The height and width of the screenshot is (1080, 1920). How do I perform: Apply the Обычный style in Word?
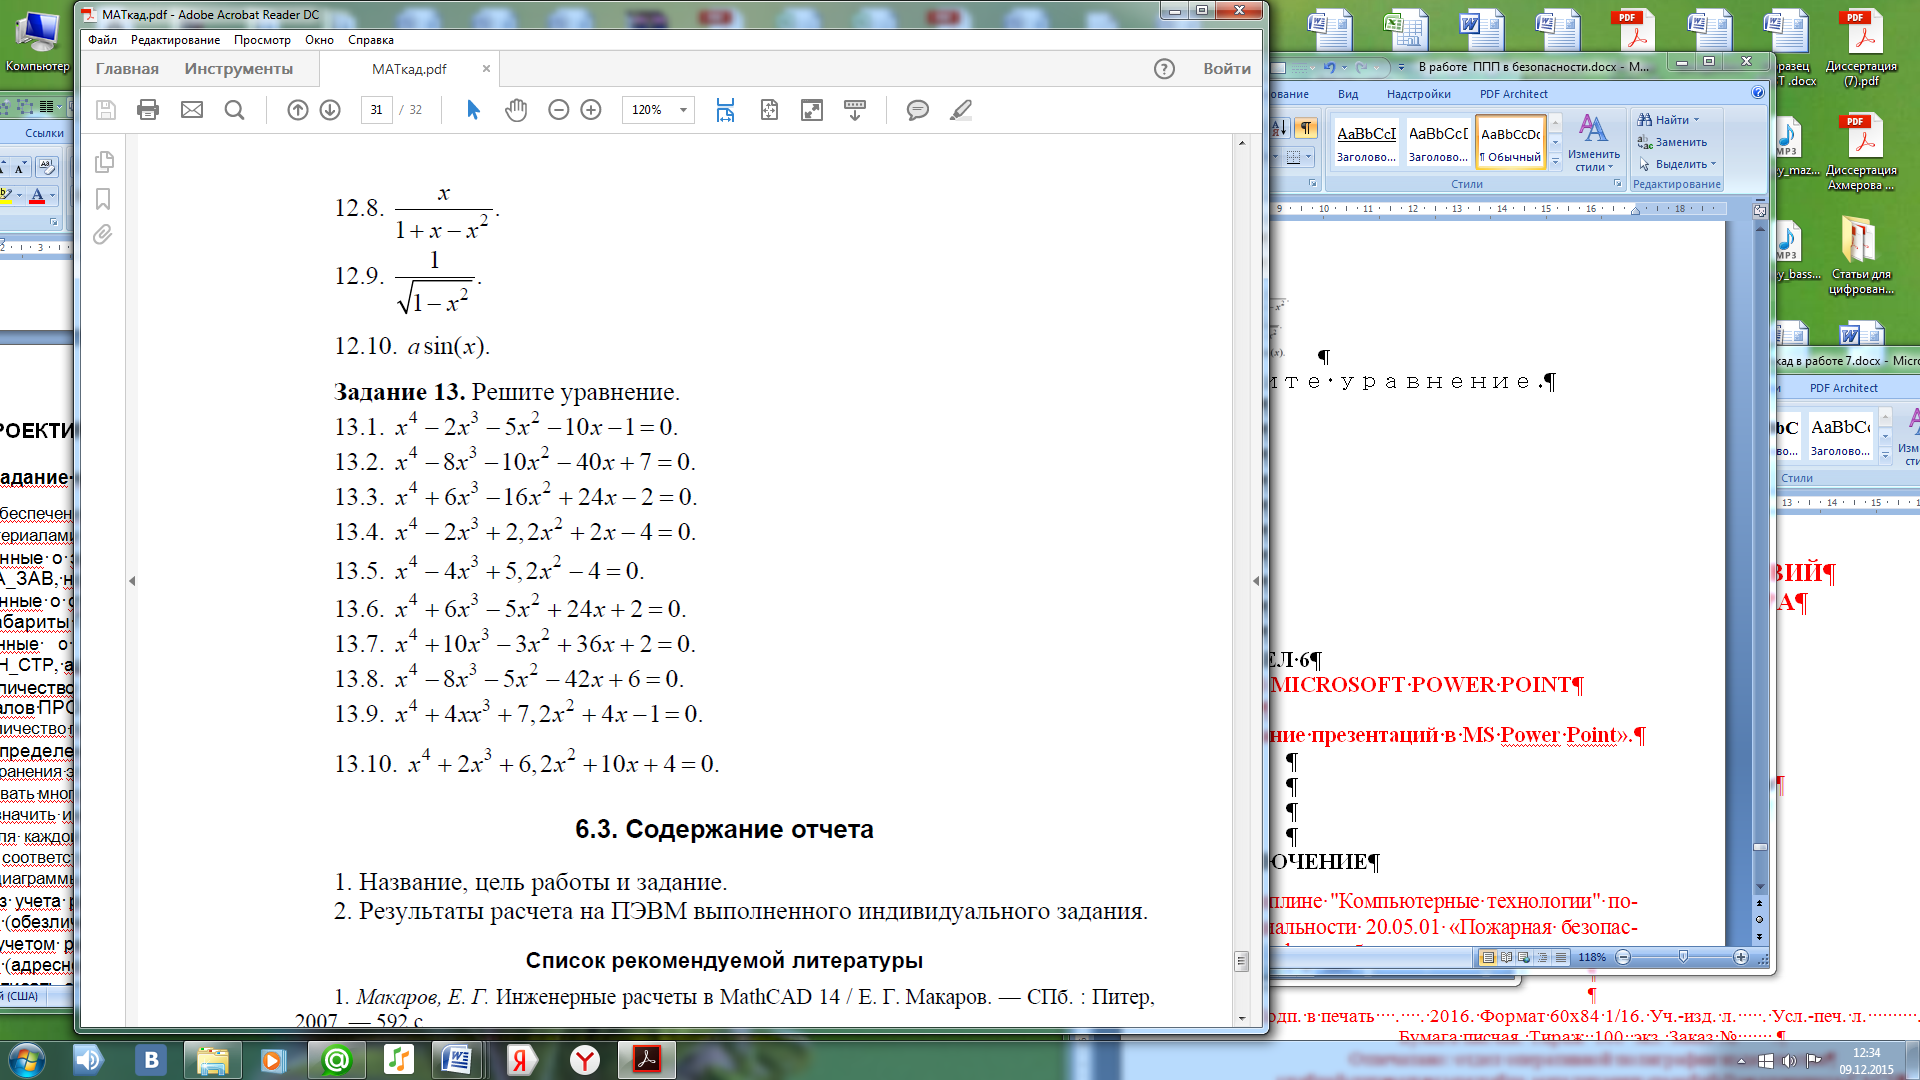[x=1511, y=142]
